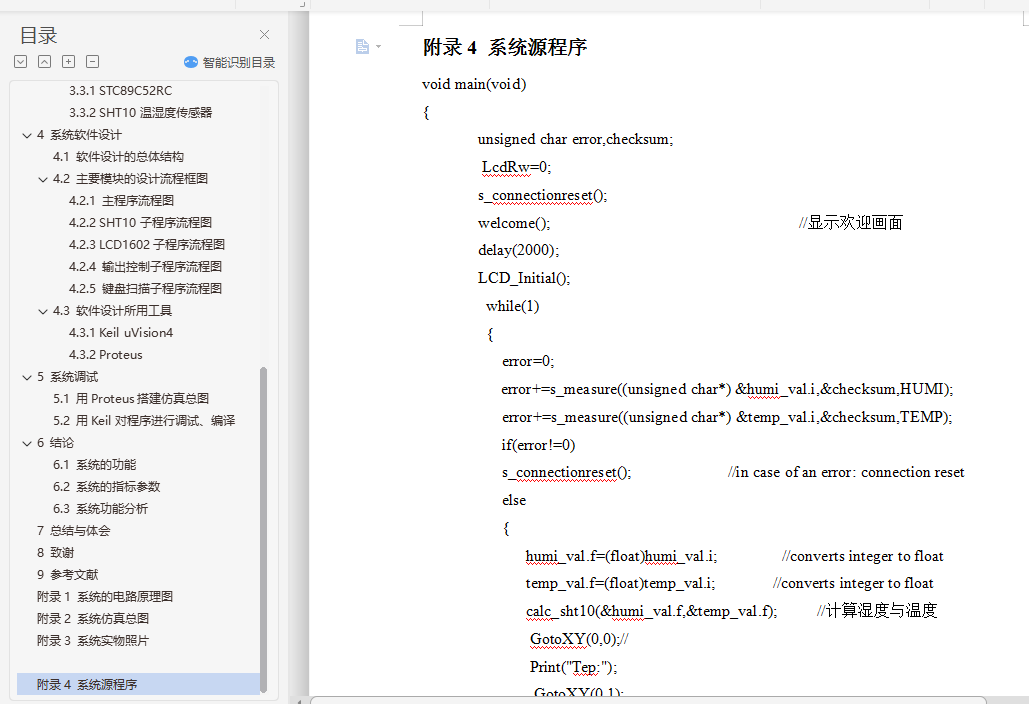Collapse the 4.2 主要模块的设计流程框图 section
The height and width of the screenshot is (704, 1029).
click(43, 179)
